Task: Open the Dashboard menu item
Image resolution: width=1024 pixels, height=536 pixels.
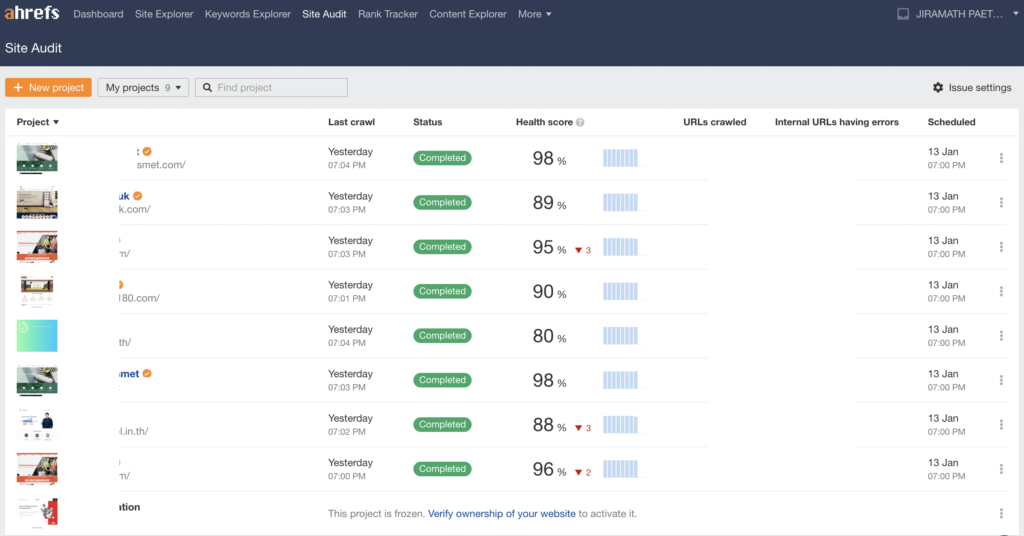Action: pyautogui.click(x=98, y=14)
